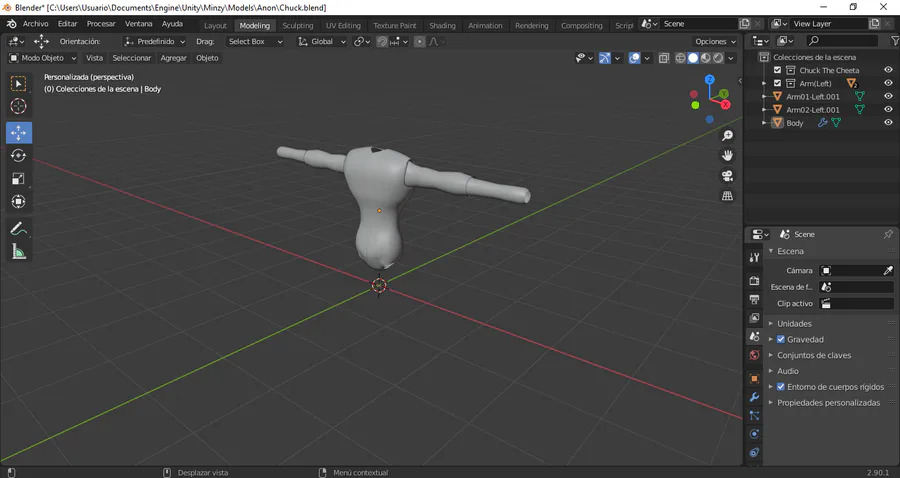Open Physics properties tab
Viewport: 900px width, 478px height.
754,434
